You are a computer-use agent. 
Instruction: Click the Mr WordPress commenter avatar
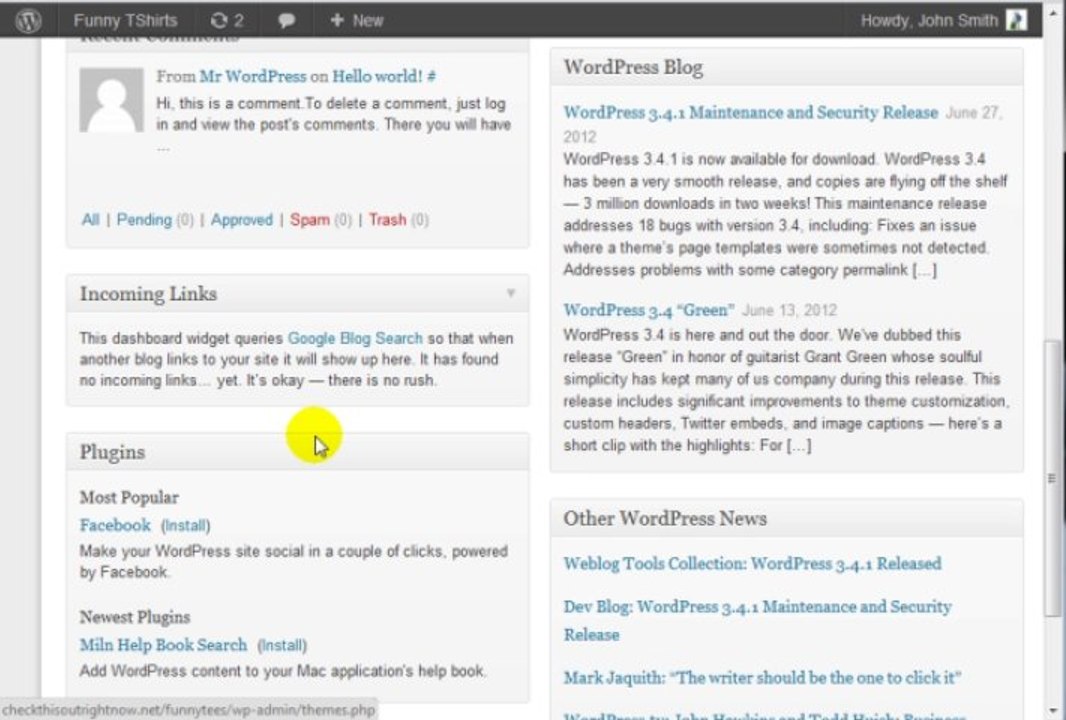tap(111, 99)
